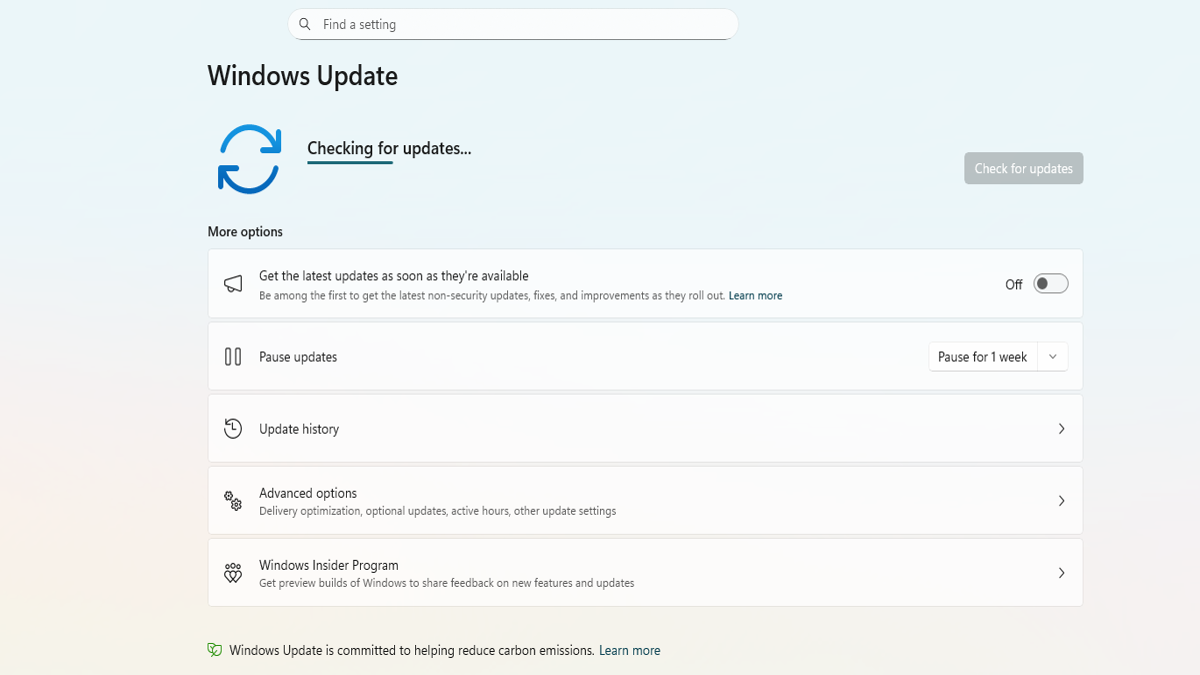Open the Pause for 1 week dropdown arrow
The width and height of the screenshot is (1200, 675).
tap(1053, 357)
